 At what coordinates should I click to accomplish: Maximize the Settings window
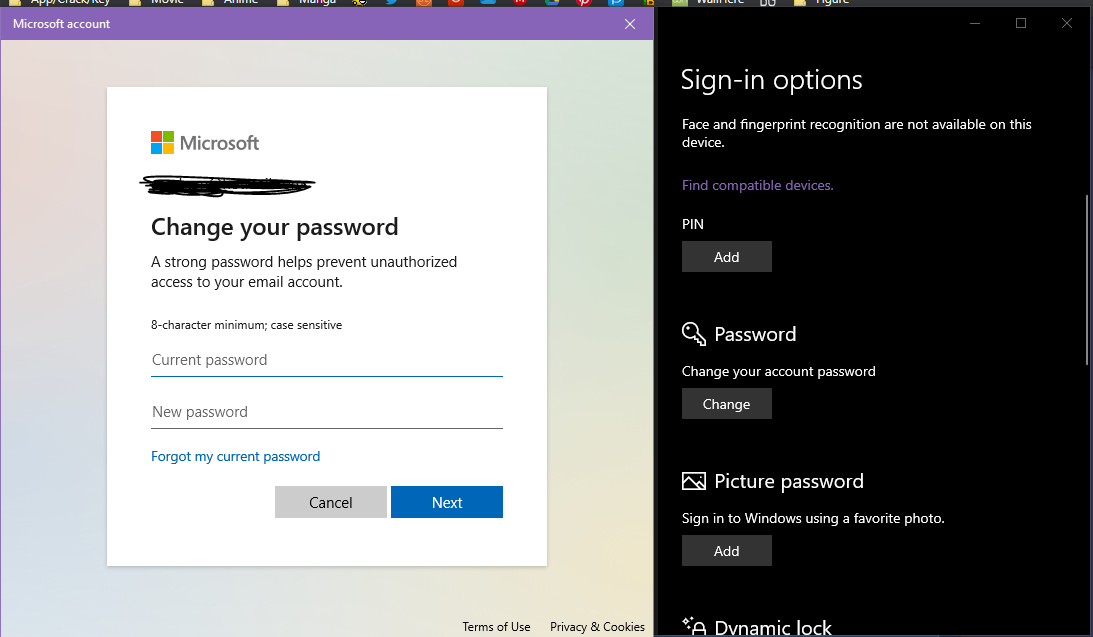(x=1021, y=23)
